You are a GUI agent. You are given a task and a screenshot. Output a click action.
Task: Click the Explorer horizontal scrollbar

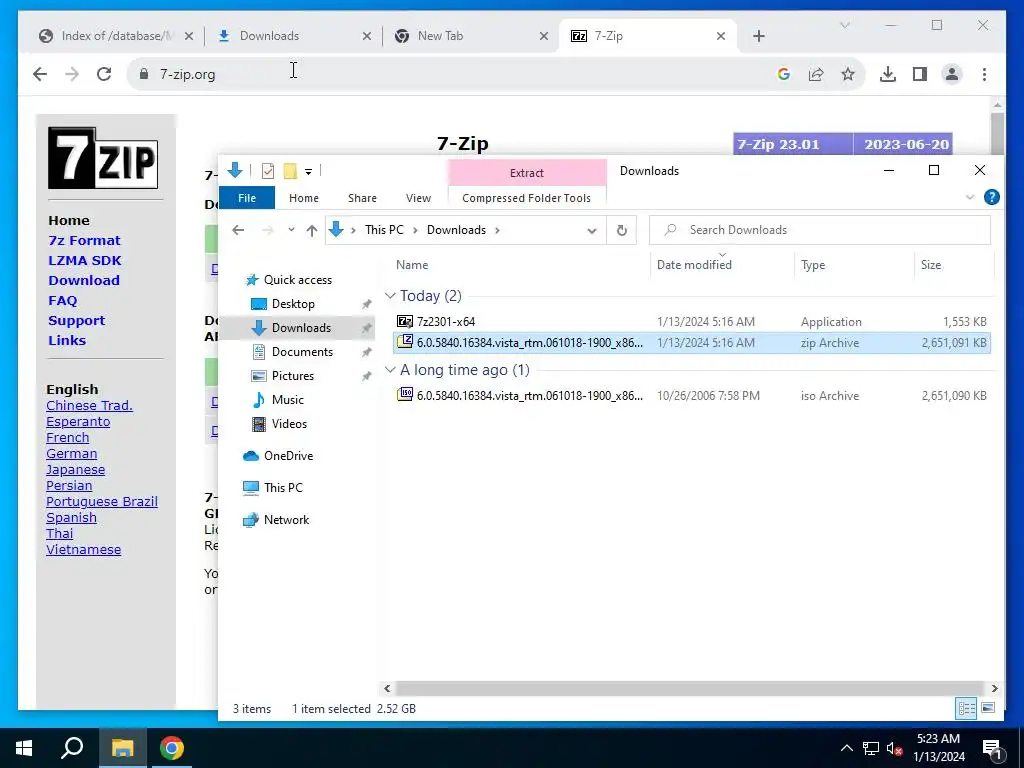[x=690, y=688]
